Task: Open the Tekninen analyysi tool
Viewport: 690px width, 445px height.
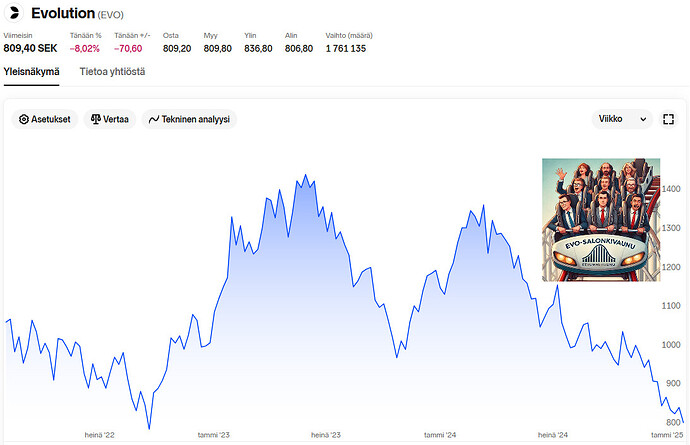Action: coord(196,119)
